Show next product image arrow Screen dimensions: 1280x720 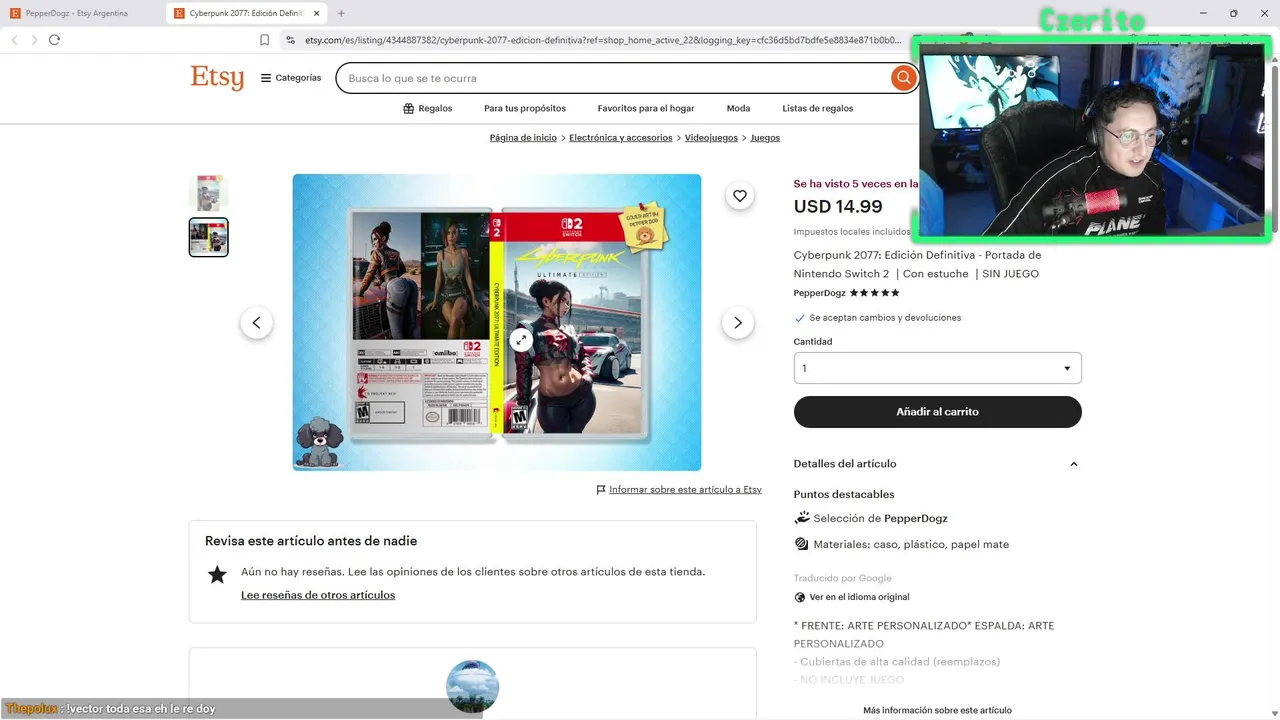[738, 322]
